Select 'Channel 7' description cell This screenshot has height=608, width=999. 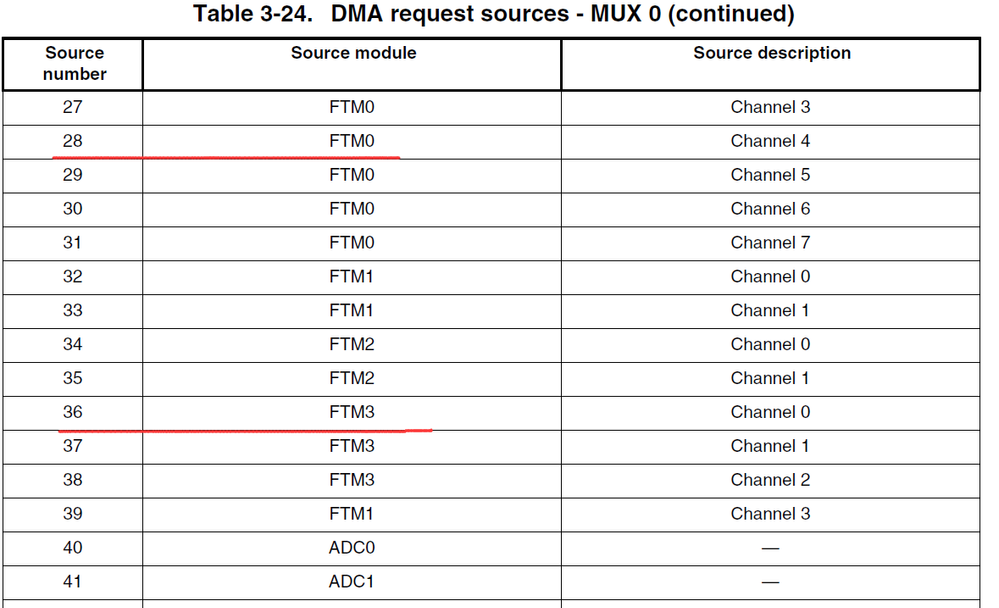coord(770,243)
